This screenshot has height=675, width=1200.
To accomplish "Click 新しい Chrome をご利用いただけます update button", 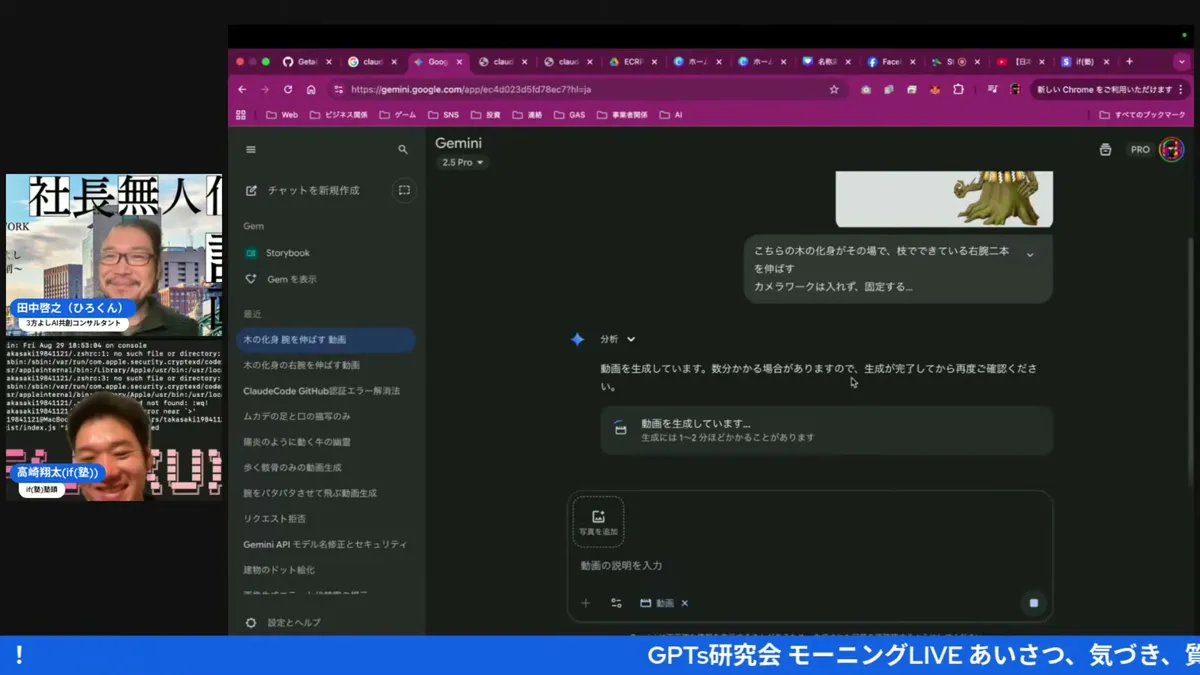I will tap(1109, 89).
